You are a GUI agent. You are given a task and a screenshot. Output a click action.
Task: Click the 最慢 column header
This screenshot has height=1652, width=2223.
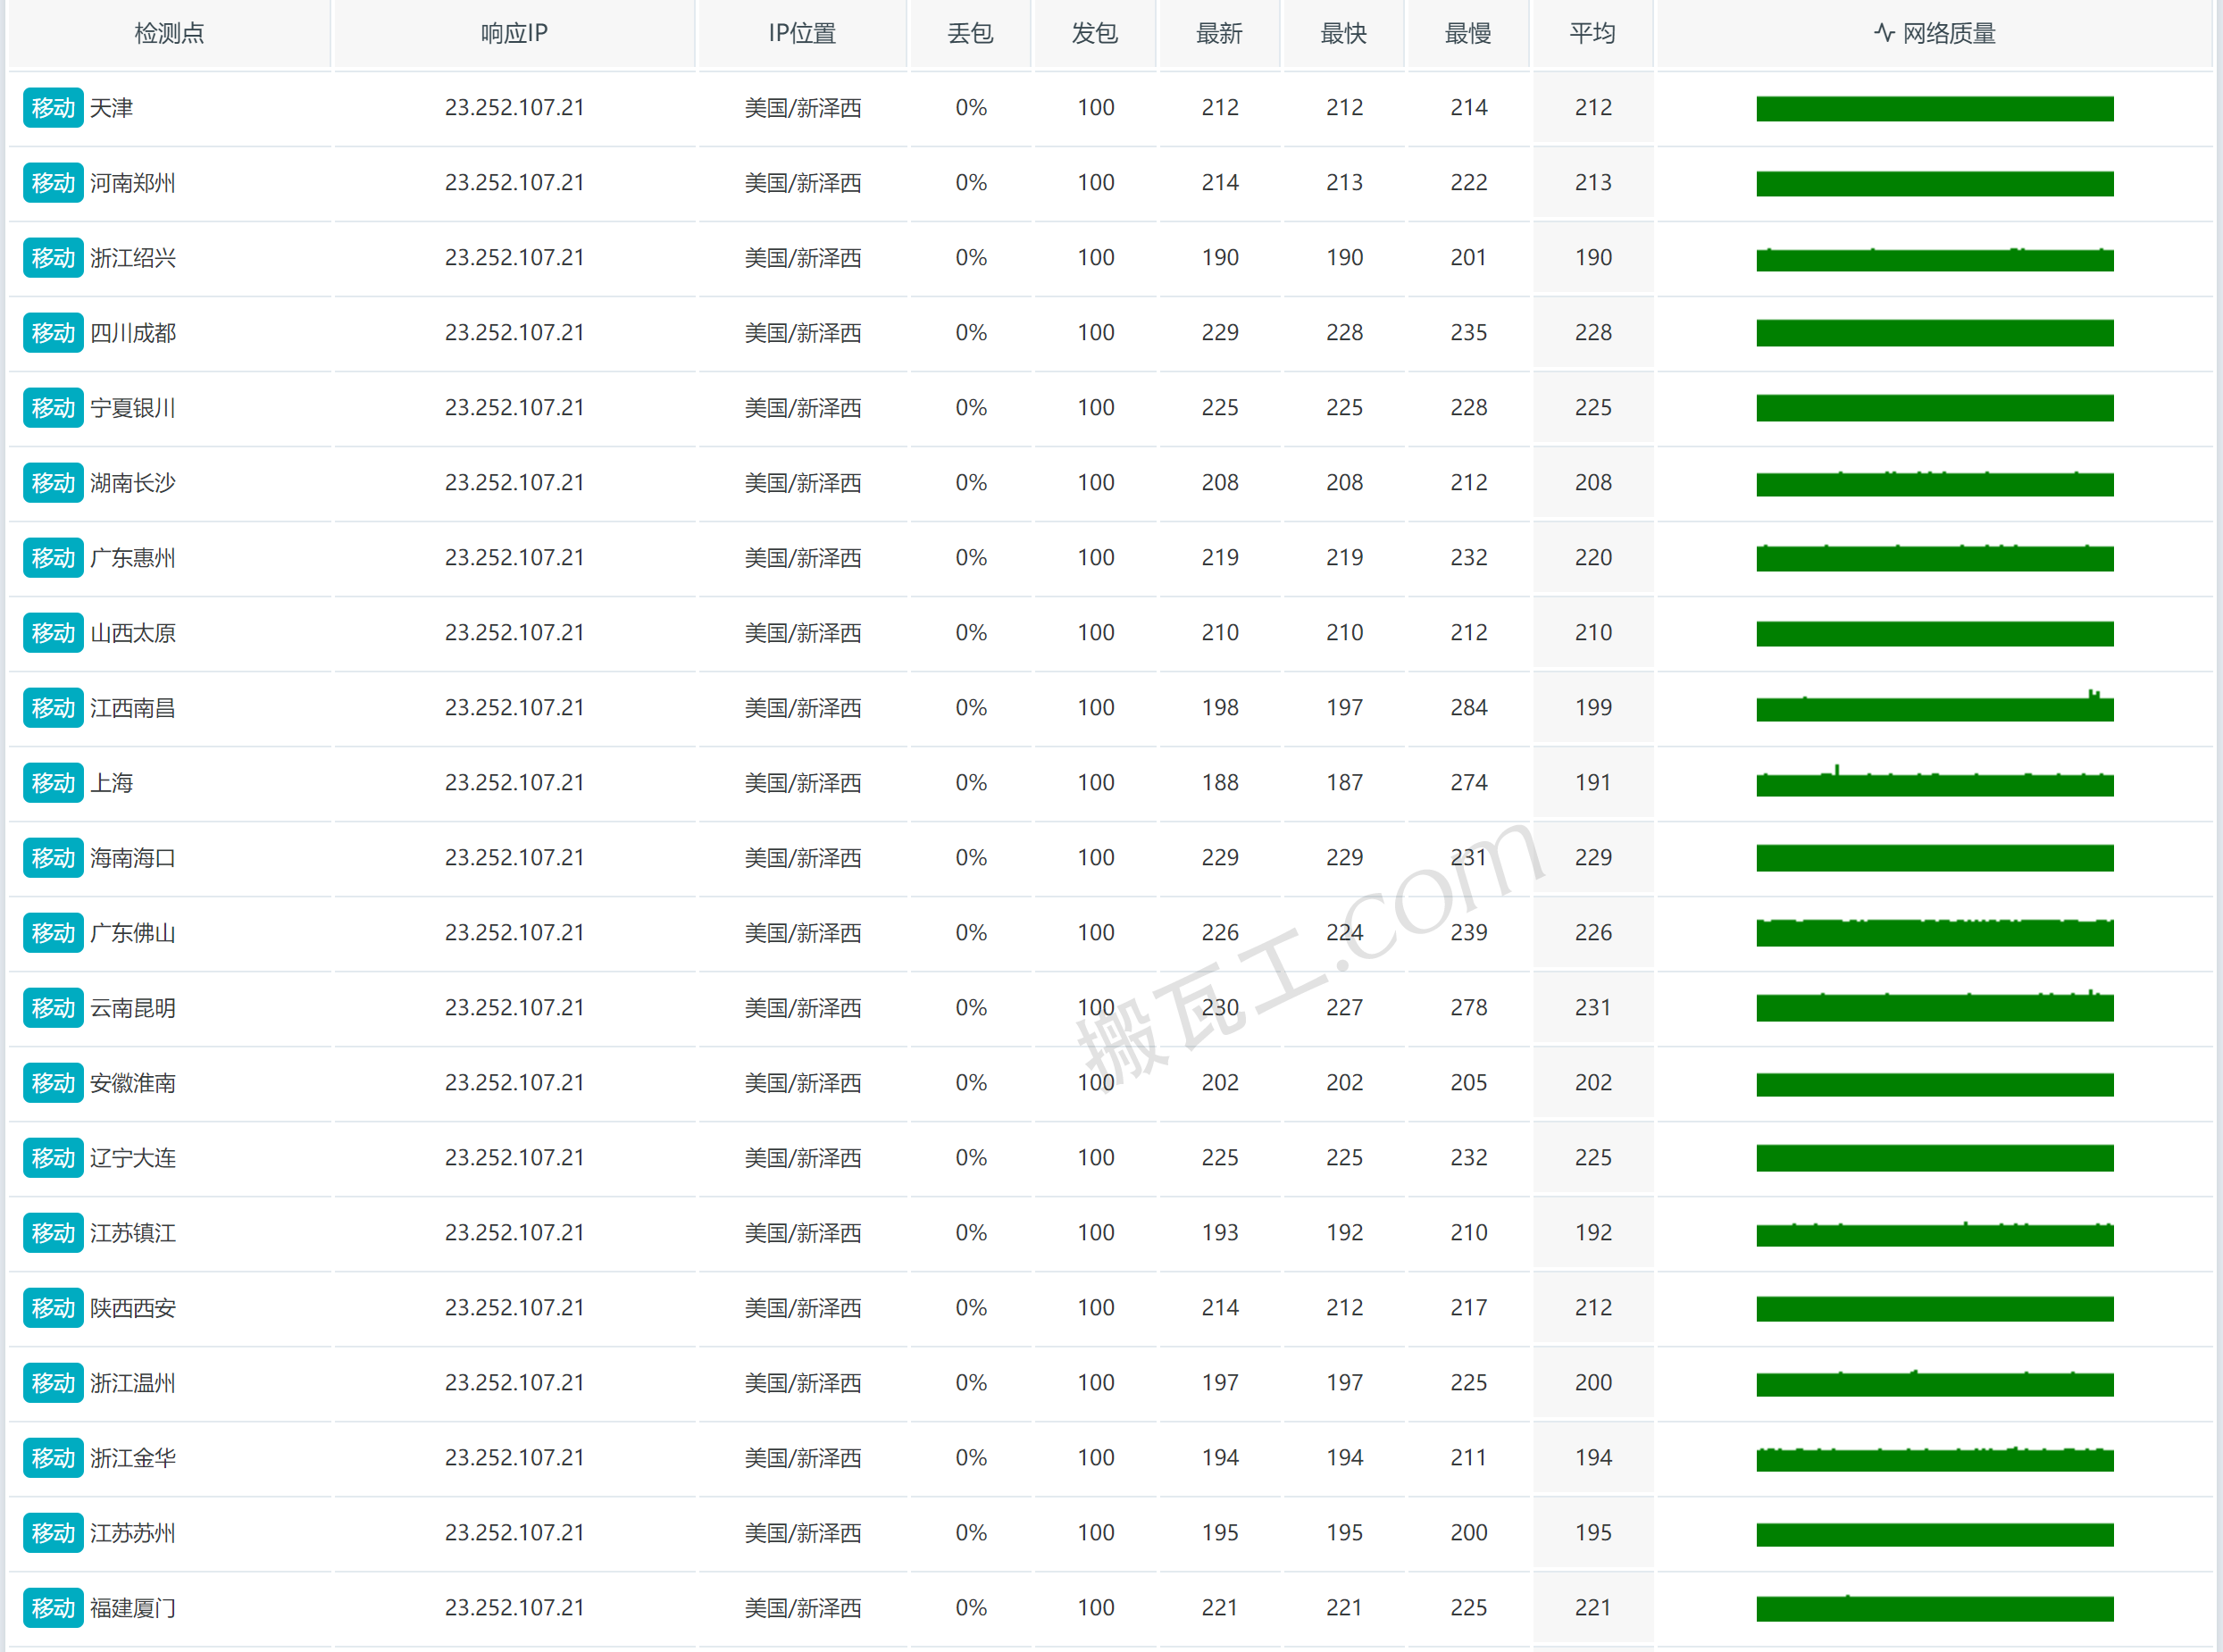click(1468, 33)
